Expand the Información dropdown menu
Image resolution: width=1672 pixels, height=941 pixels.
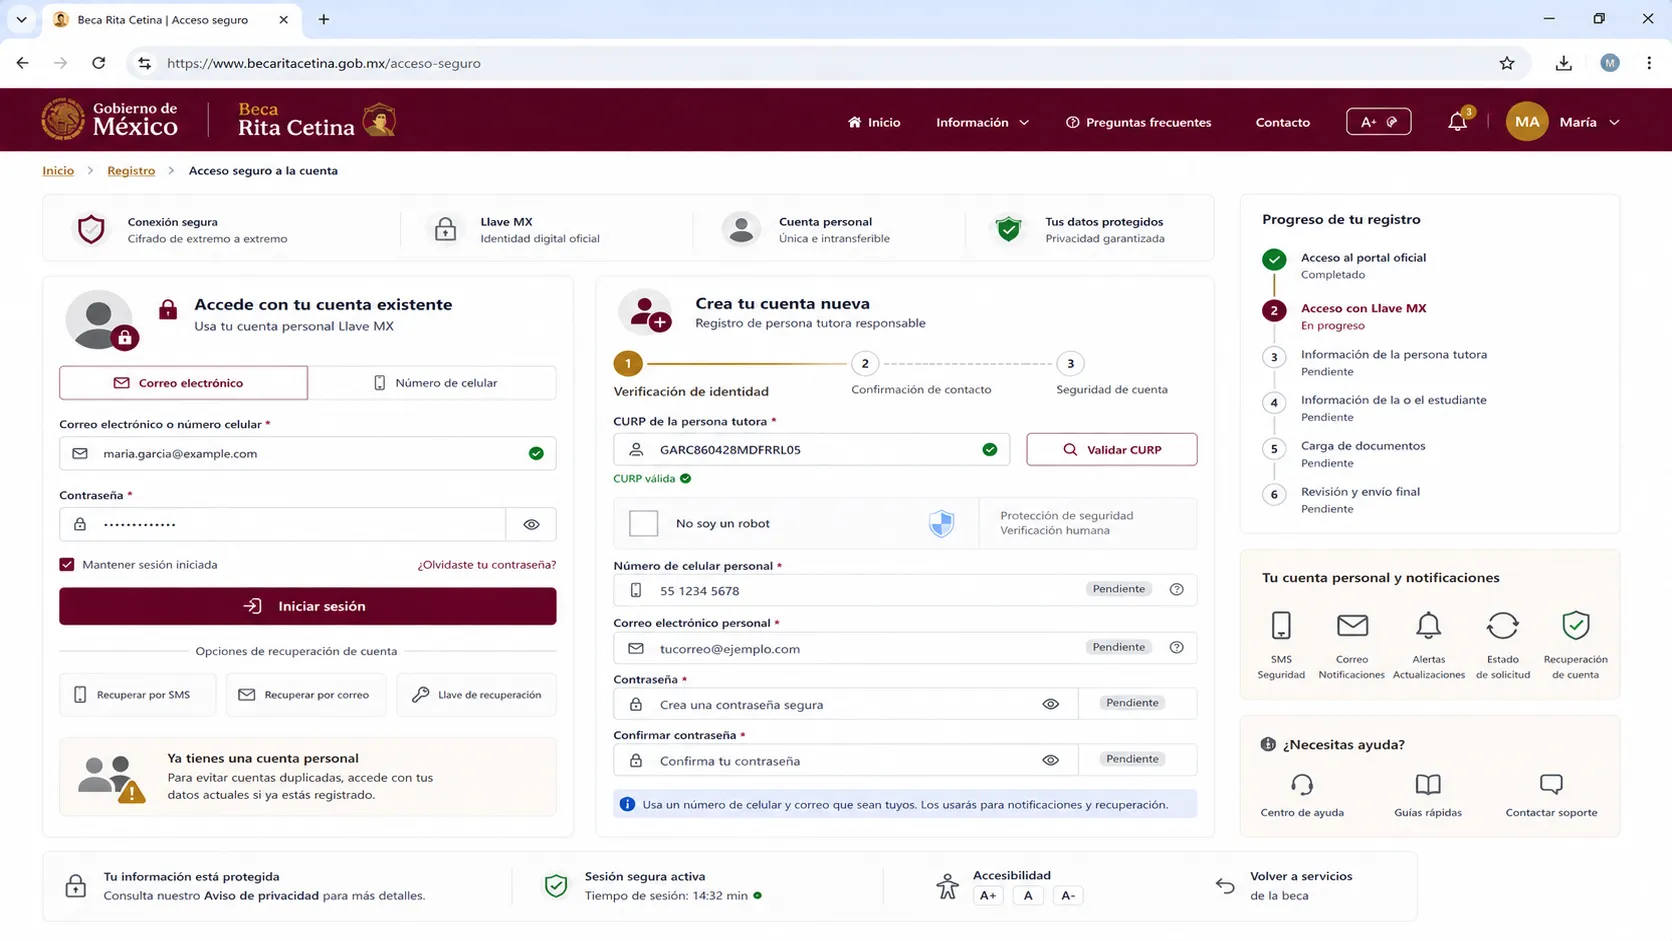[x=982, y=122]
